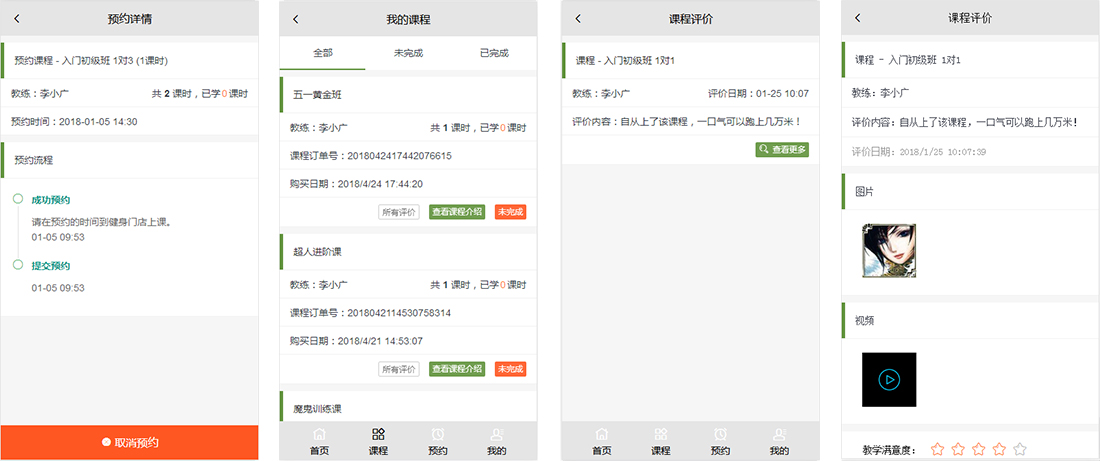Click the fifth gray star of 教学满意度

click(1019, 450)
